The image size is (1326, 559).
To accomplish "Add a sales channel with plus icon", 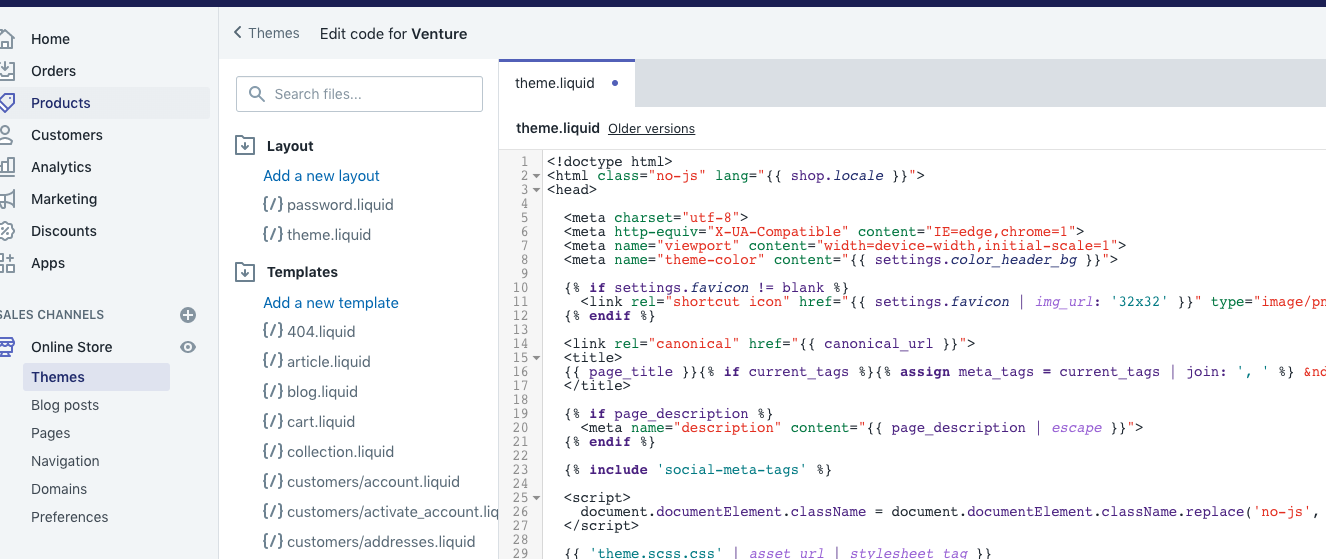I will pyautogui.click(x=188, y=315).
